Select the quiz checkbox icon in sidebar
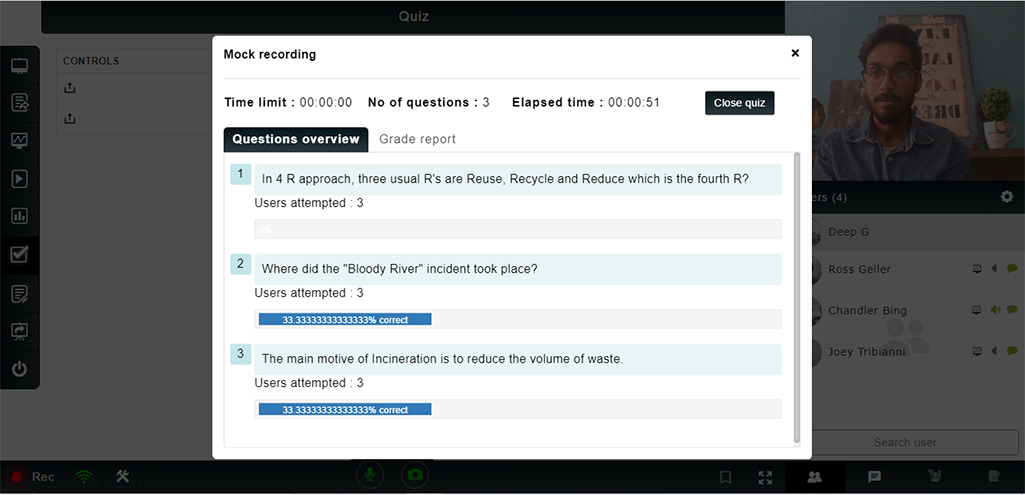This screenshot has height=495, width=1025. [19, 254]
